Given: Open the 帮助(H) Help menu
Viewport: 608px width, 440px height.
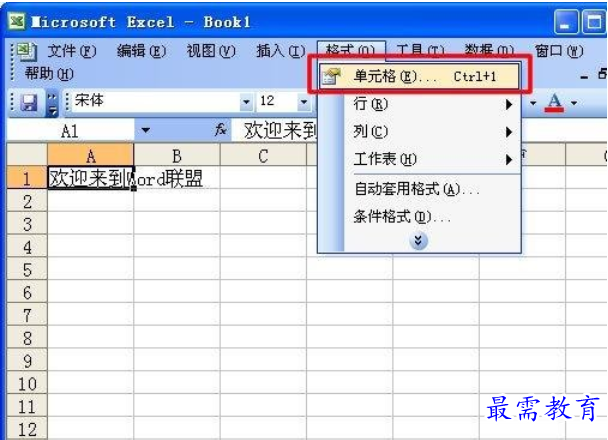Looking at the screenshot, I should [x=49, y=74].
